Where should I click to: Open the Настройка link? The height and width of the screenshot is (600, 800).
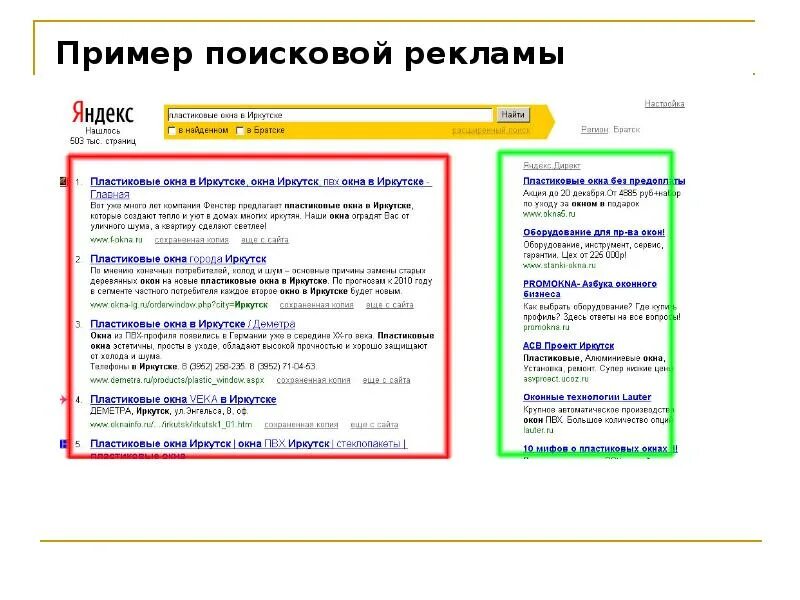[x=664, y=104]
